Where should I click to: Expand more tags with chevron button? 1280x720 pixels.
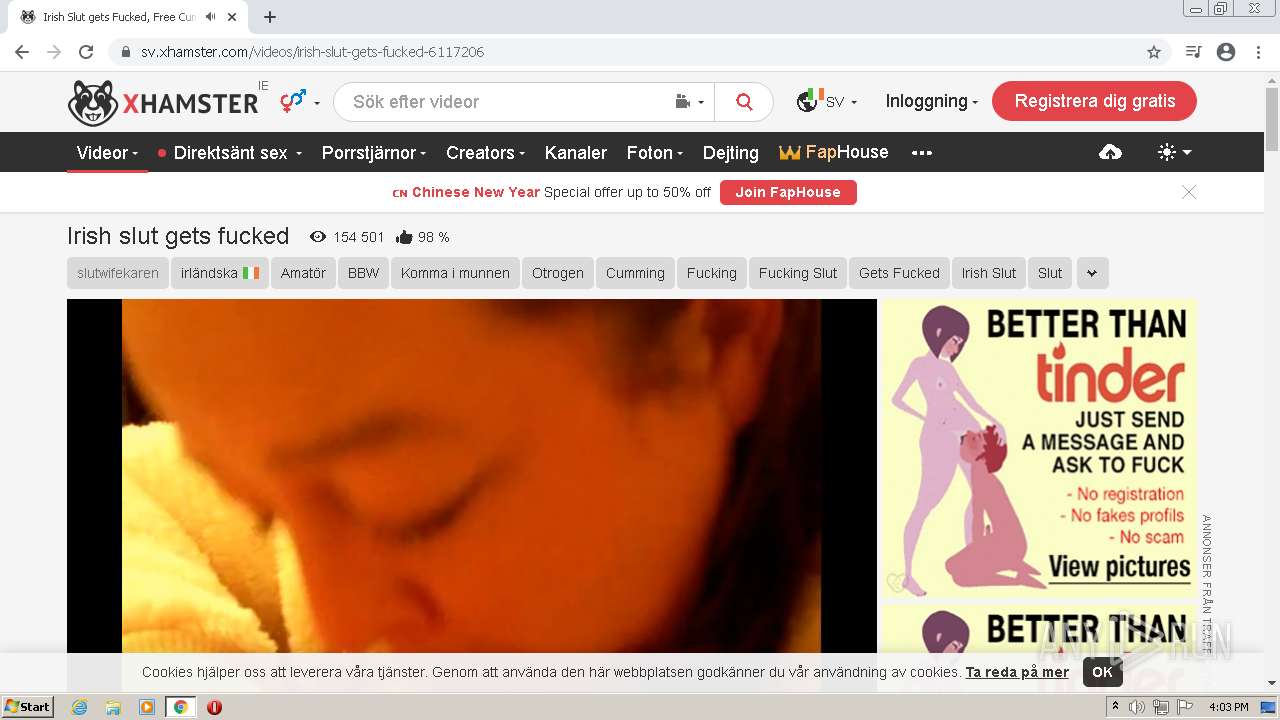coord(1092,273)
